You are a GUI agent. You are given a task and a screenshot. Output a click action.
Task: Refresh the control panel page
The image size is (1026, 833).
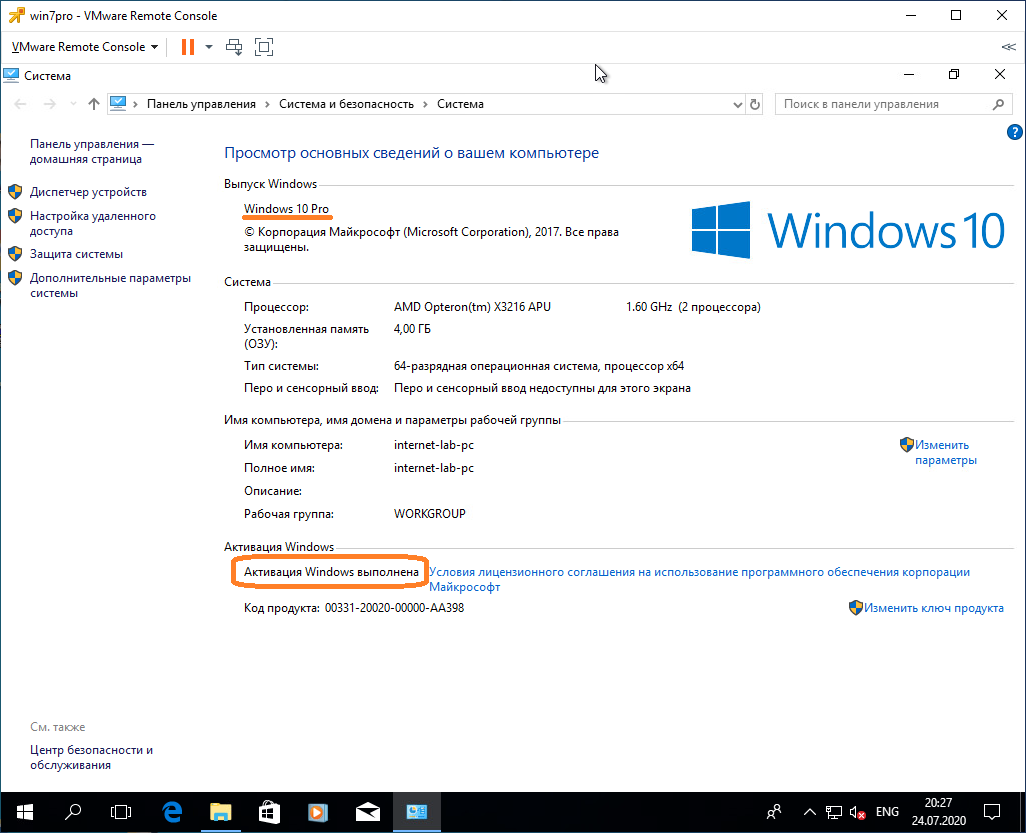(x=754, y=105)
